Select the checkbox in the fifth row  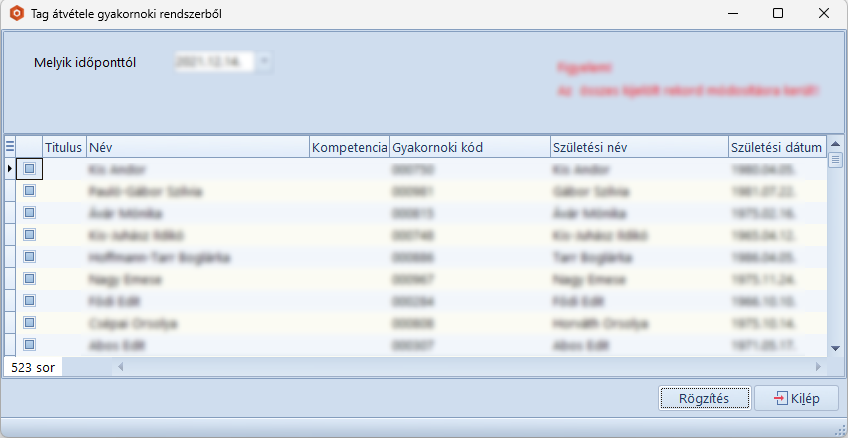(30, 257)
